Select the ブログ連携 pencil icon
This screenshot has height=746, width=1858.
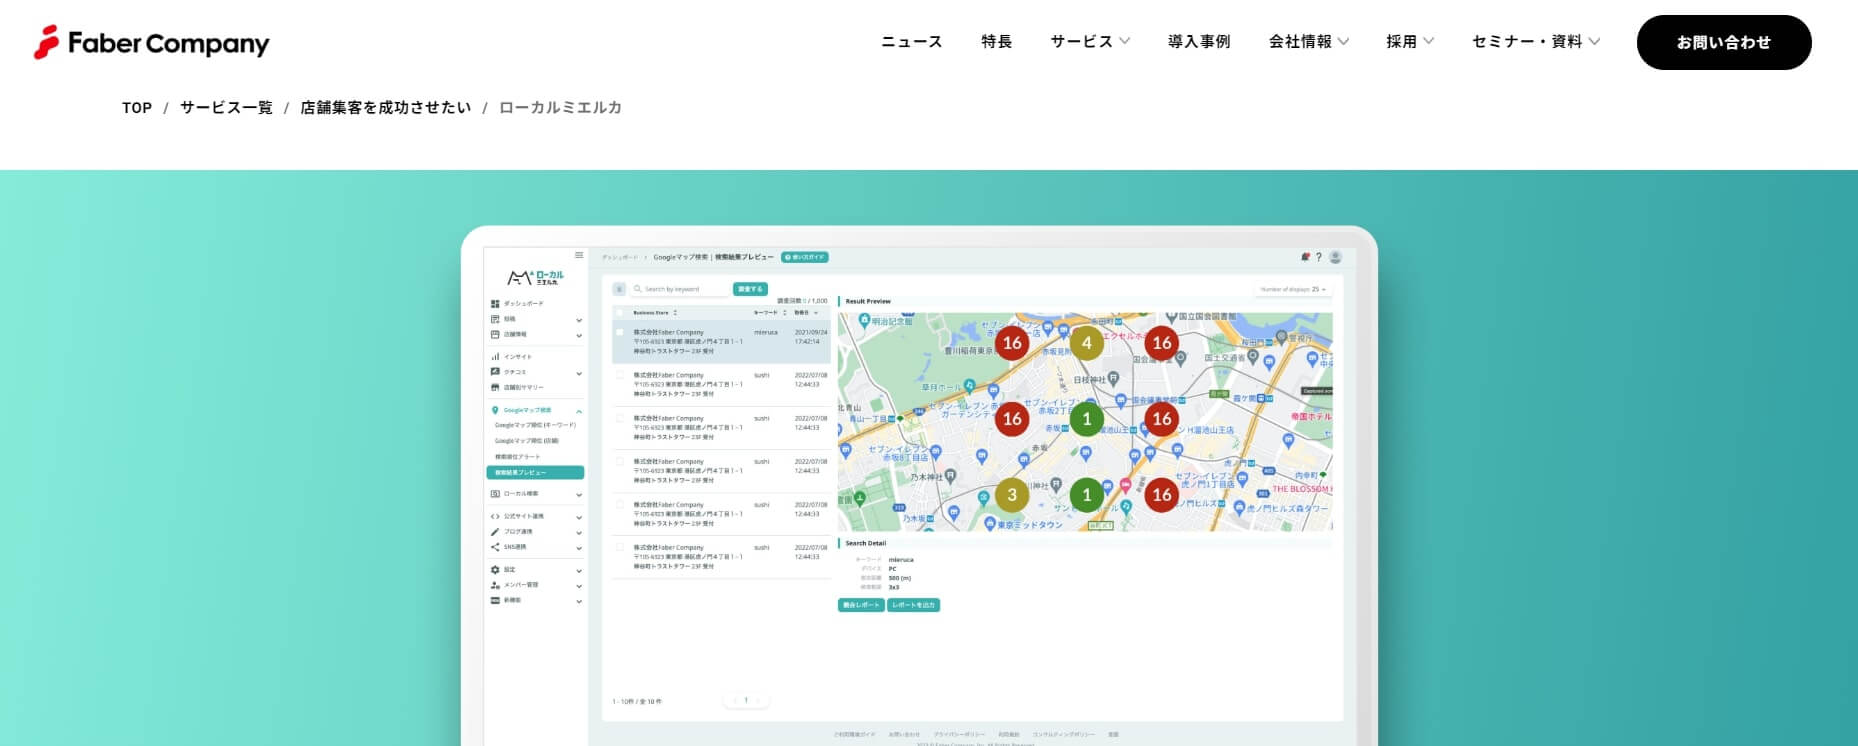pos(495,532)
